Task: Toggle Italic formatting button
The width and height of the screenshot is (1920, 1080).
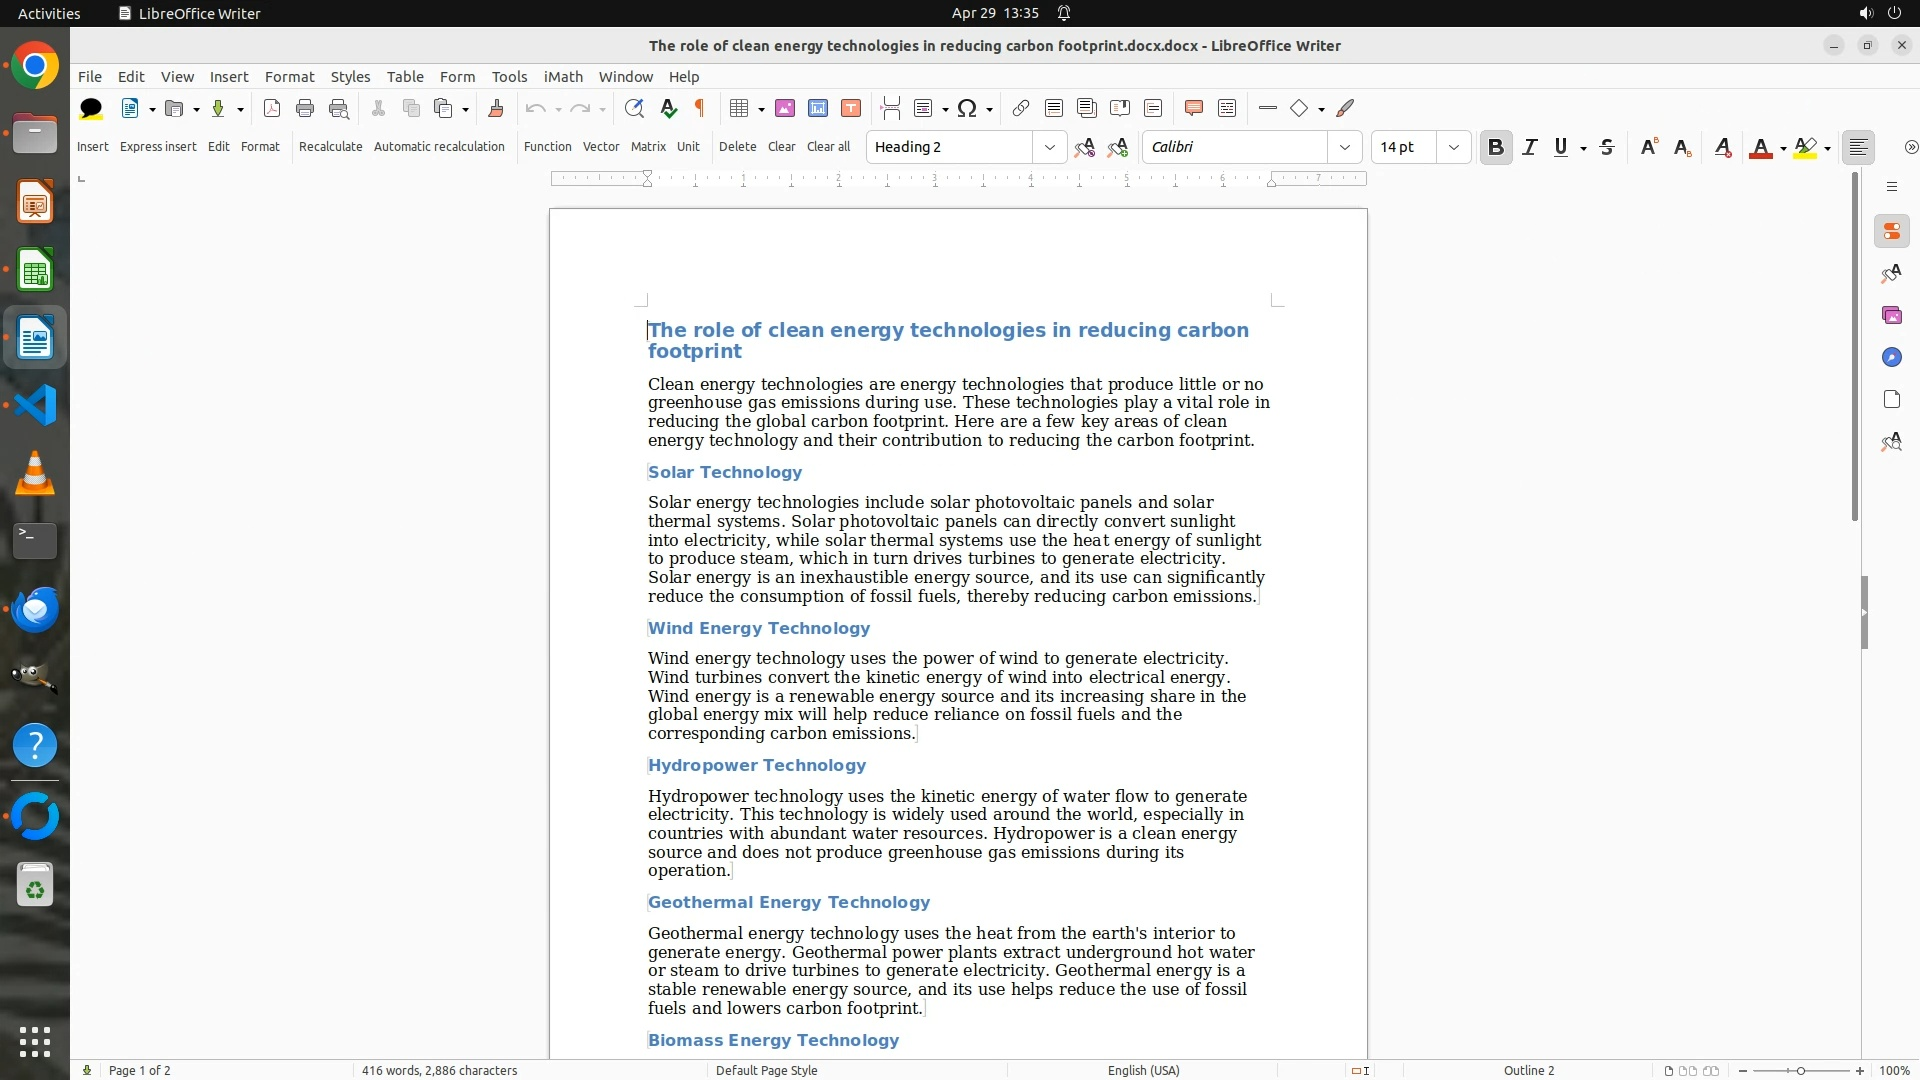Action: (x=1529, y=147)
